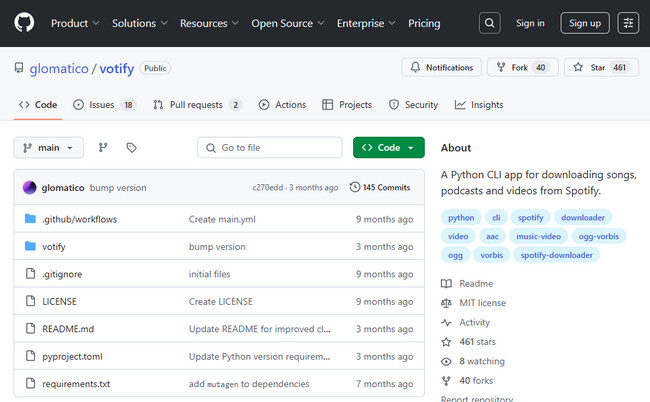The width and height of the screenshot is (650, 402).
Task: Click the commits history clock icon
Action: tap(355, 187)
